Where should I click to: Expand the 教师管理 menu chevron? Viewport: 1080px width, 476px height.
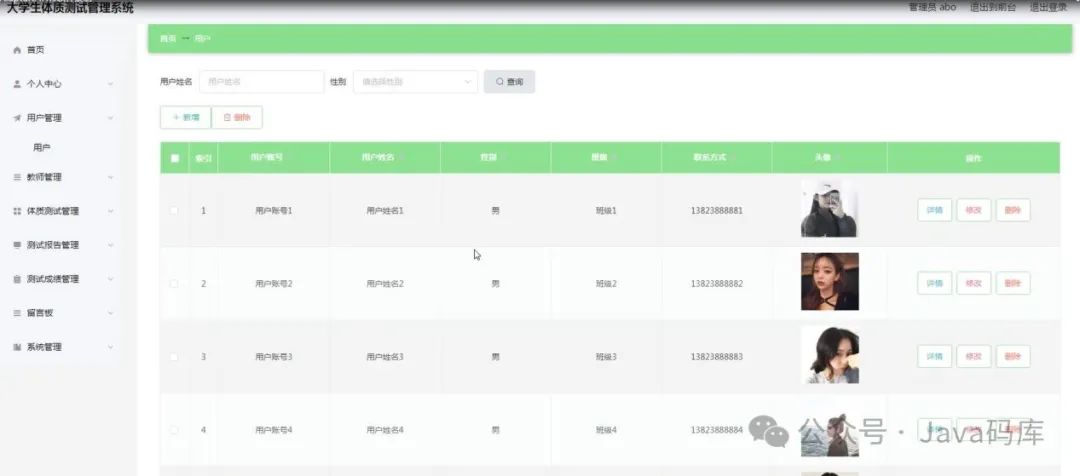pyautogui.click(x=110, y=177)
